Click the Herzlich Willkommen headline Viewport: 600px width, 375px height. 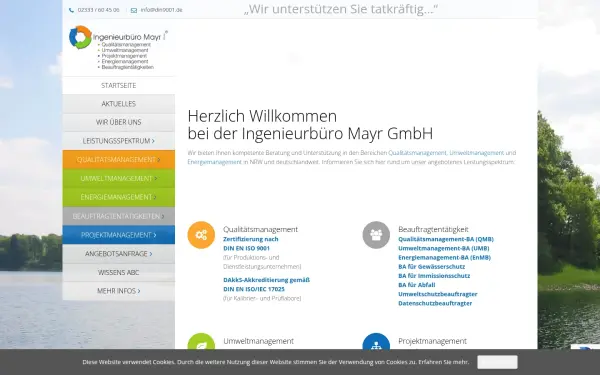(310, 125)
